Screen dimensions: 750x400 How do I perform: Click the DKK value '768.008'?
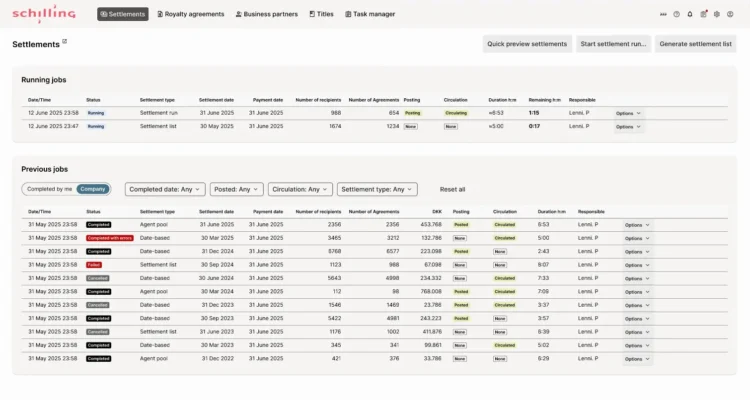431,291
